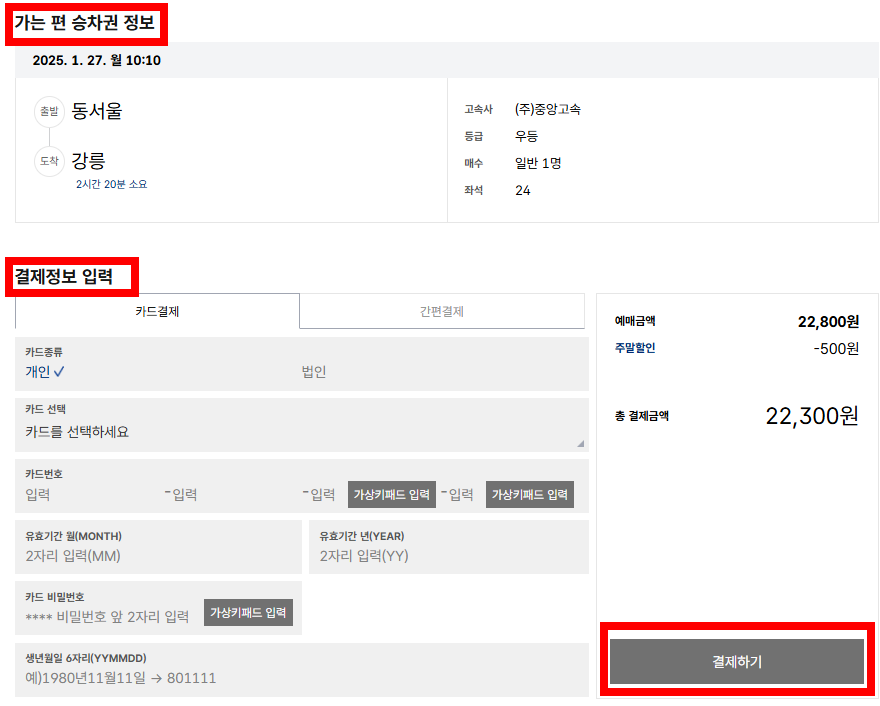The width and height of the screenshot is (880, 706).
Task: Click the 결제정보 입력 heading
Action: [63, 276]
